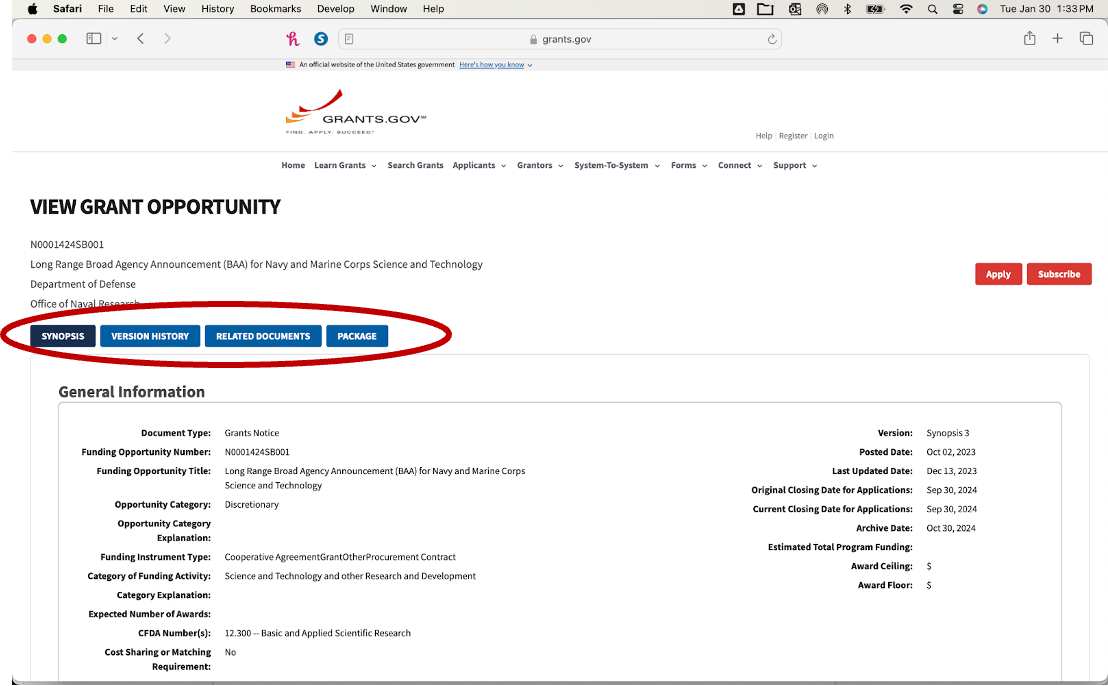Open the File menu

106,9
